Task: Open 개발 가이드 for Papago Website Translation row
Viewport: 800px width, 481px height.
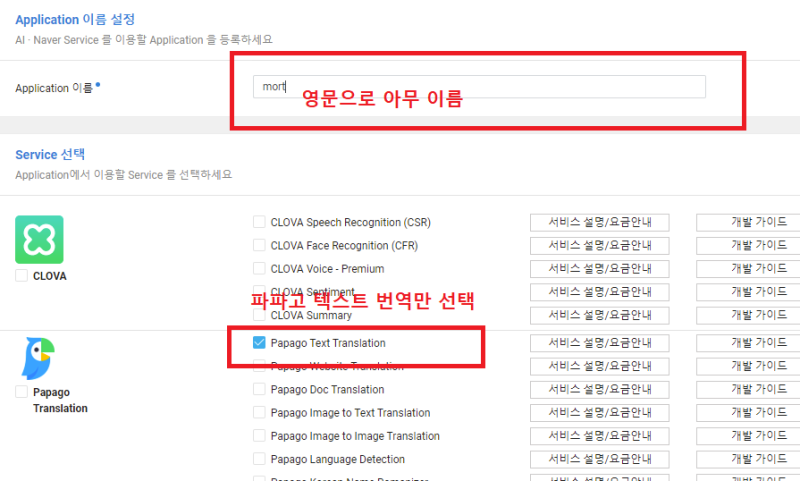Action: (748, 366)
